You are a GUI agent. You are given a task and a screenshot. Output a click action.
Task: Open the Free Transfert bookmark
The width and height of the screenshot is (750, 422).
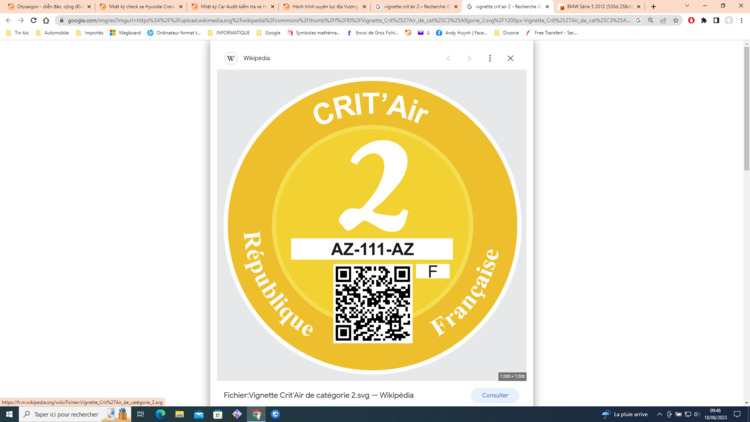click(x=551, y=33)
